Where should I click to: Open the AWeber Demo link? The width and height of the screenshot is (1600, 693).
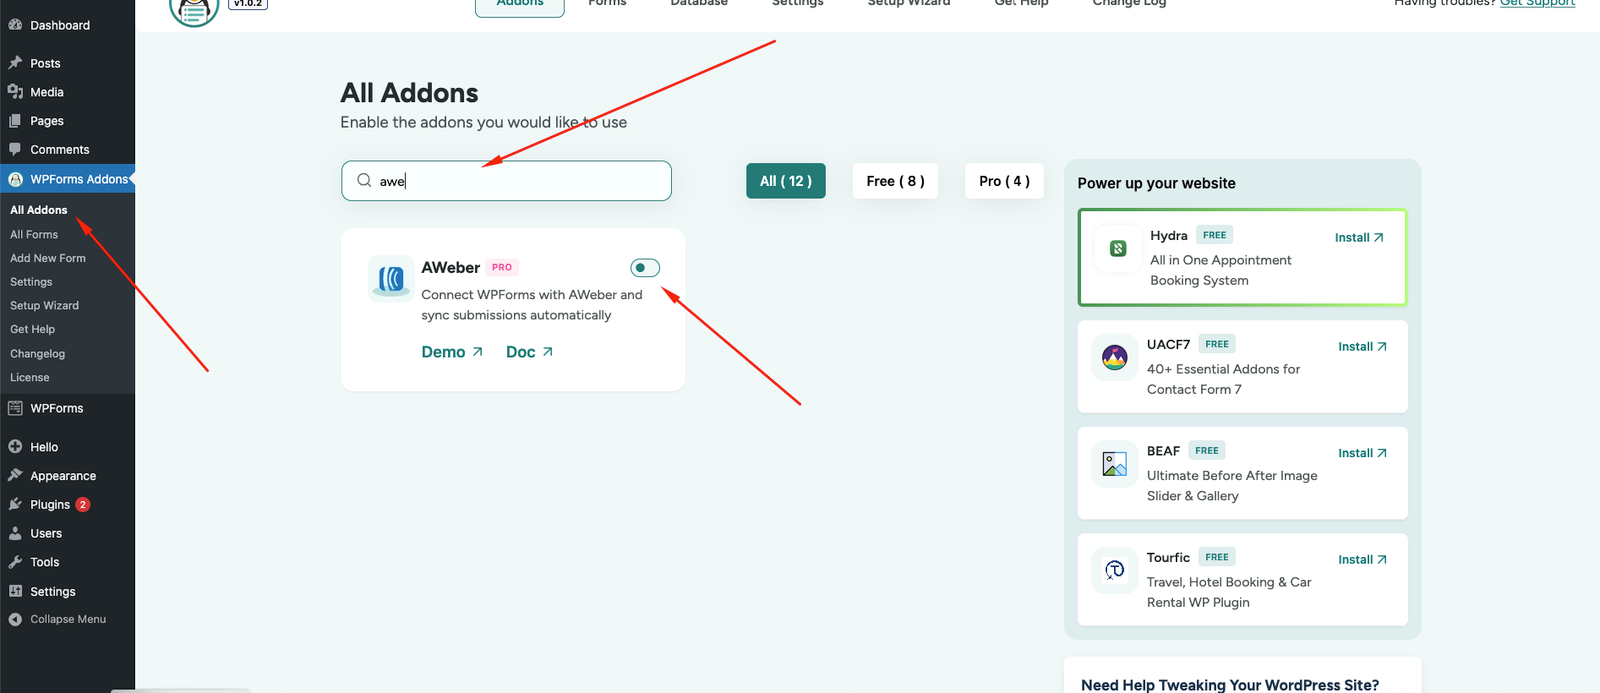coord(452,352)
